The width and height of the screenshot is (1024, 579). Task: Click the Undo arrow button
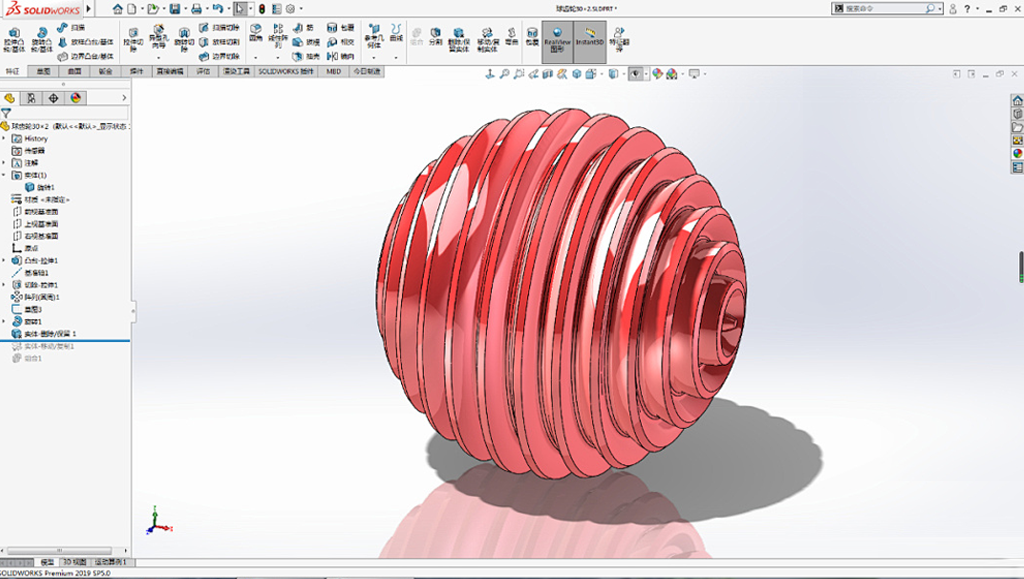tap(219, 9)
